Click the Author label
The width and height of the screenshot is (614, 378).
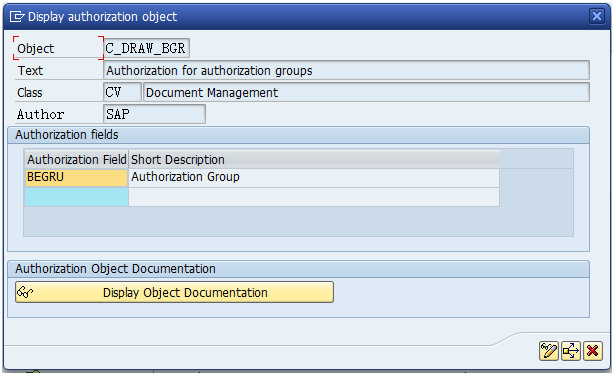40,114
